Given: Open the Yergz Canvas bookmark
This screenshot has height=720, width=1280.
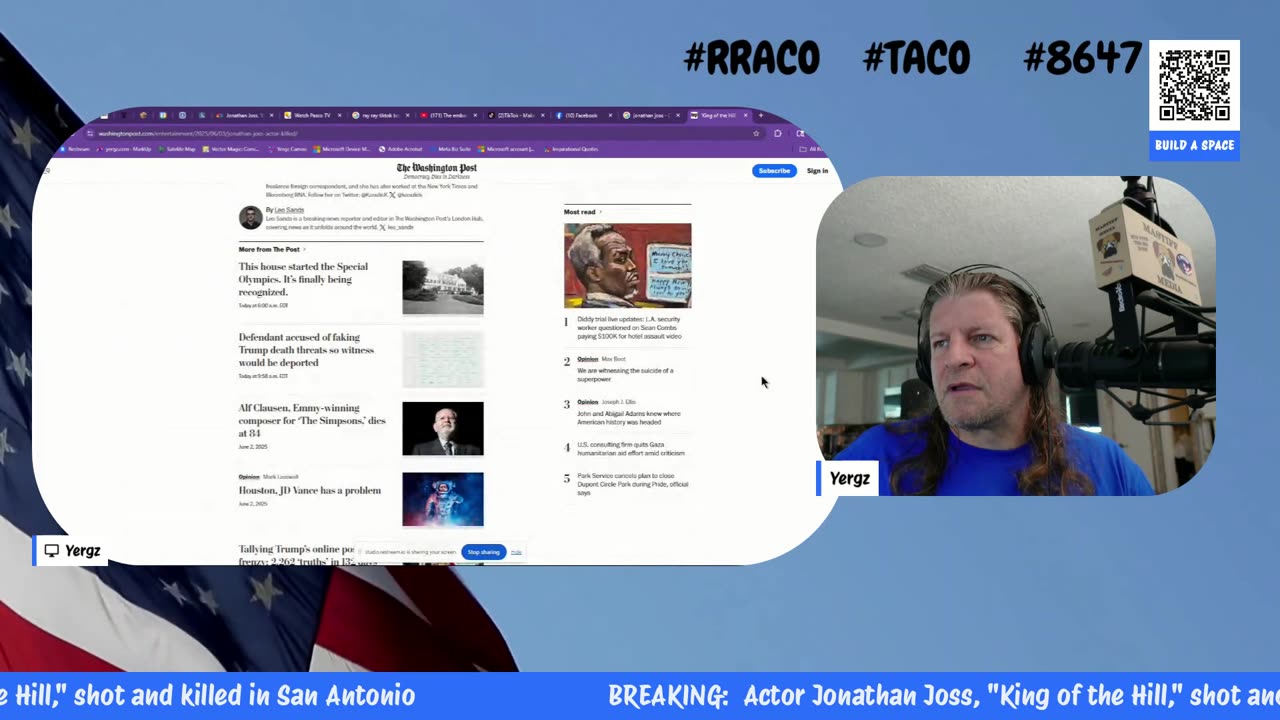Looking at the screenshot, I should coord(287,149).
